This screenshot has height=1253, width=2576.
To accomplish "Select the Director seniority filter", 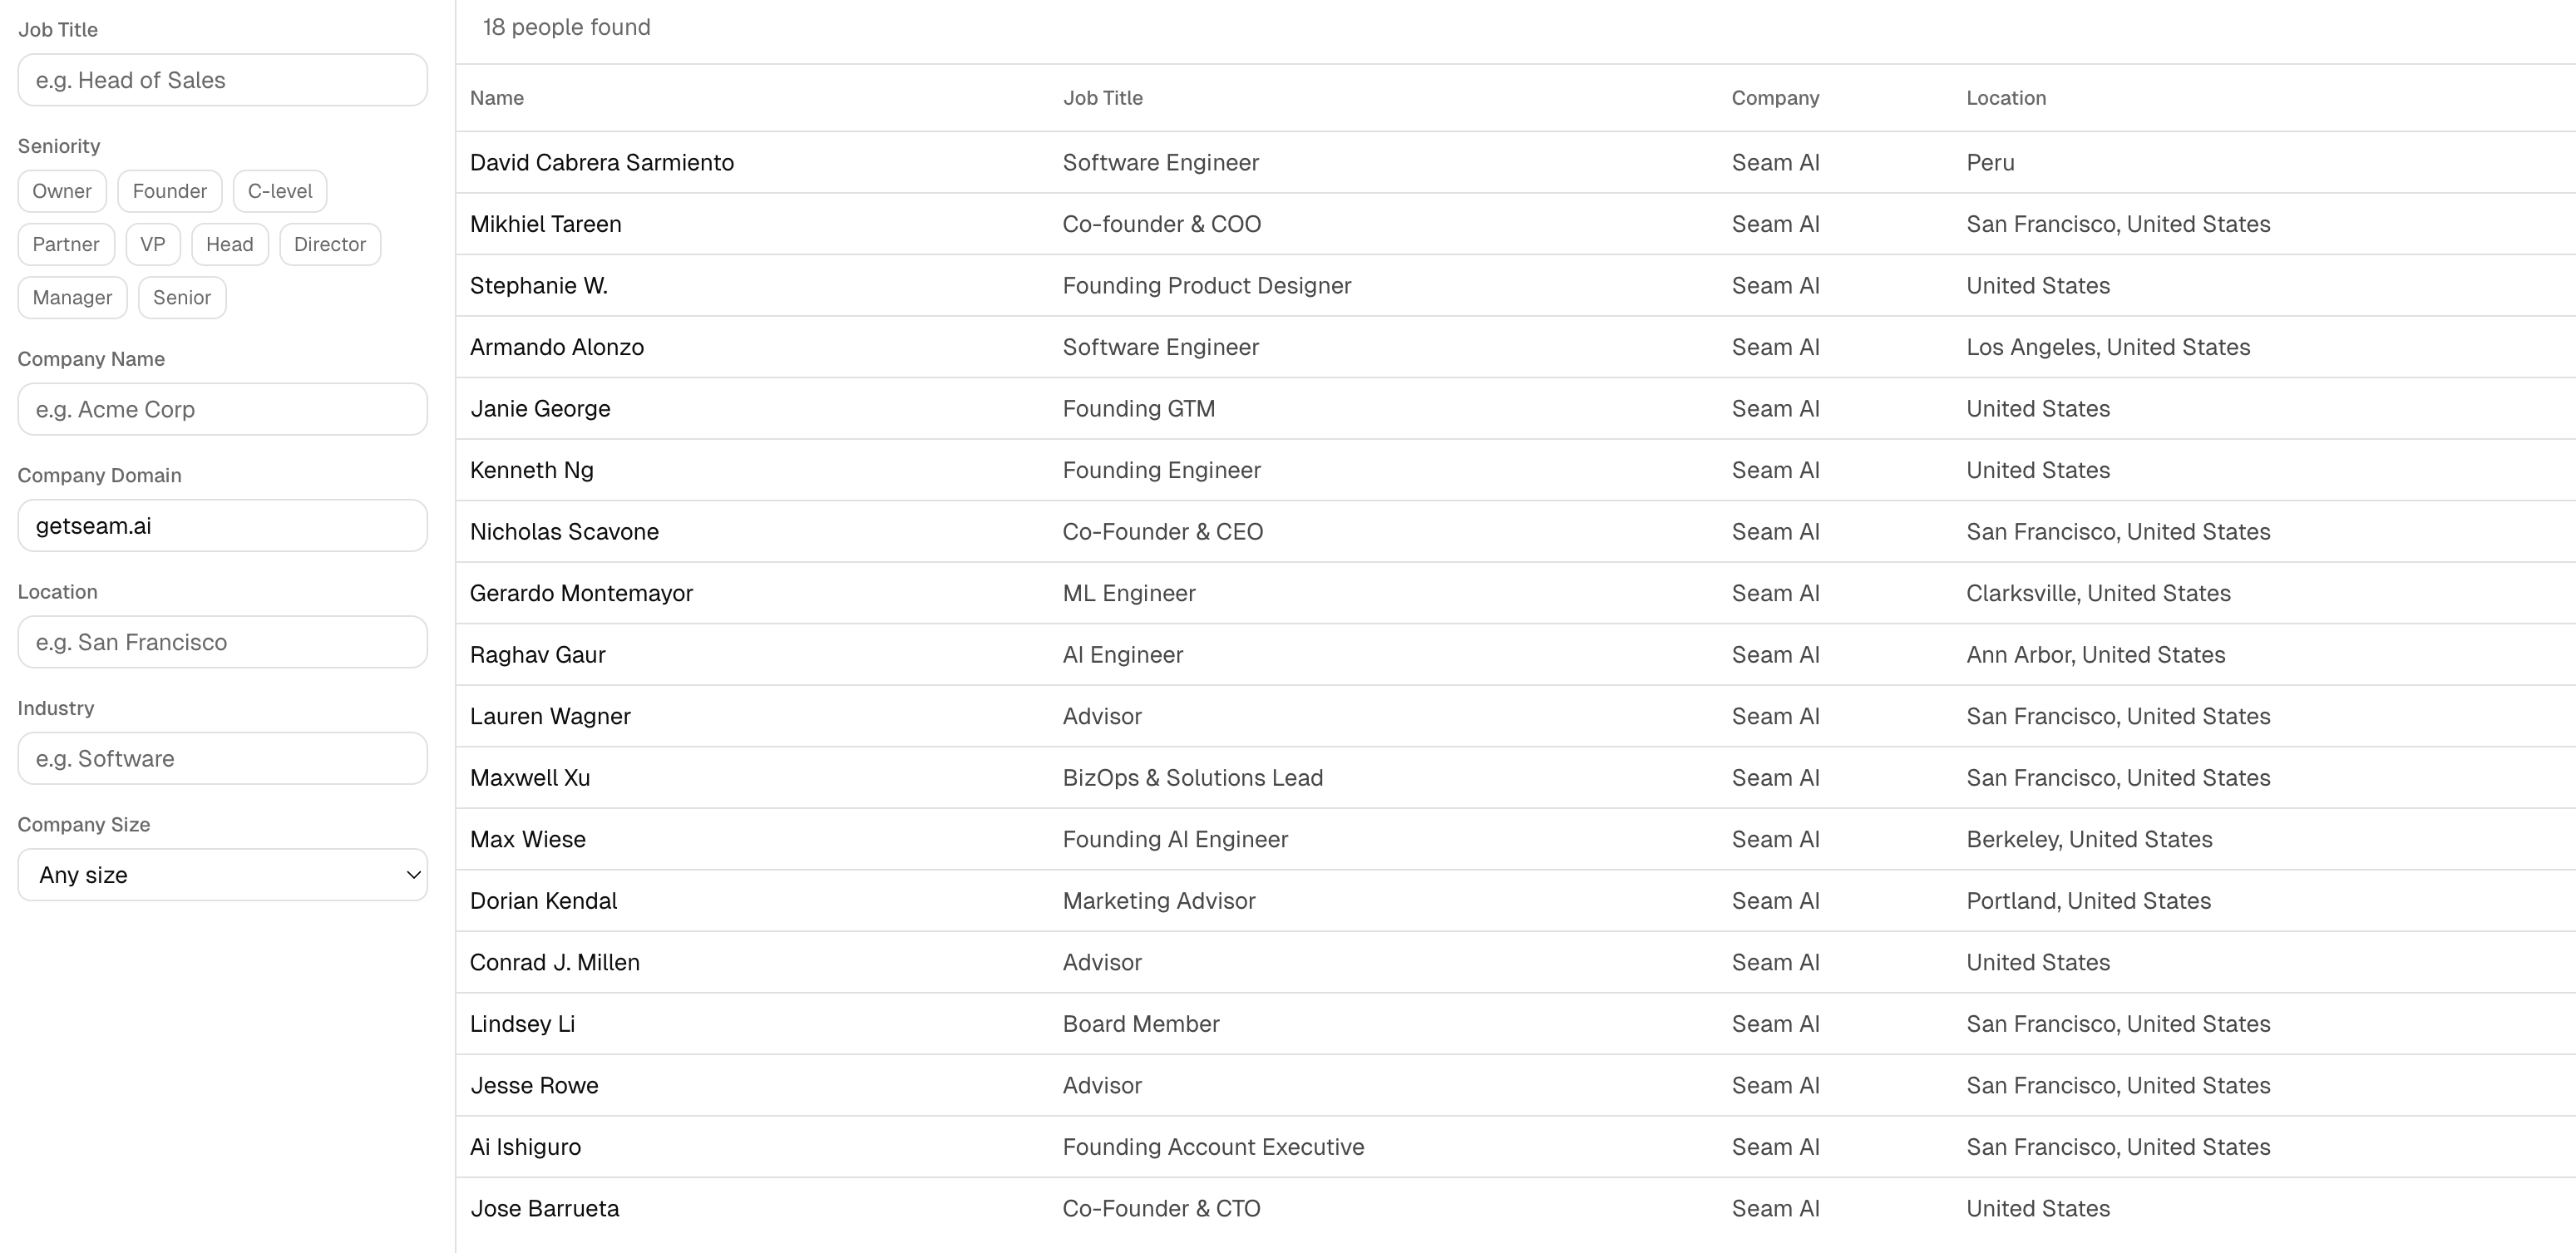I will coord(330,244).
